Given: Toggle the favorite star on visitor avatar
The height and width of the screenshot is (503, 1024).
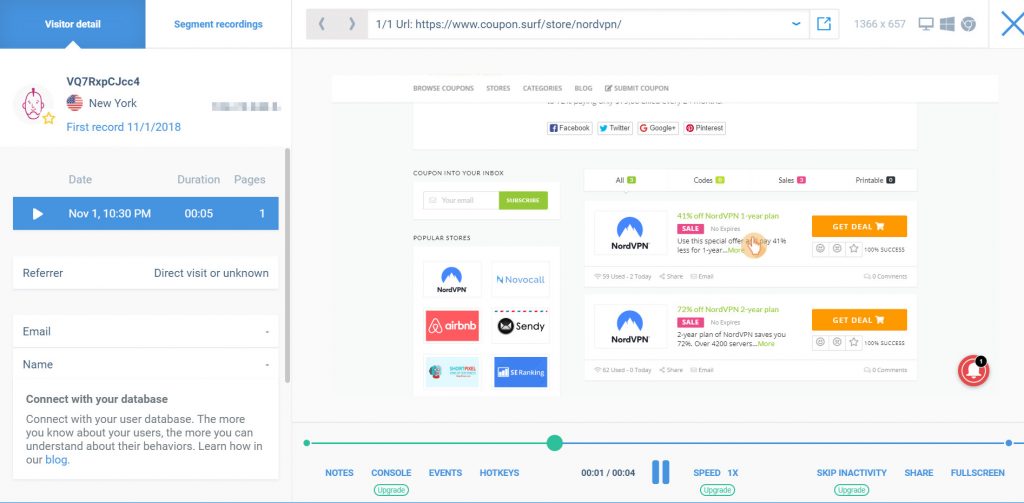Looking at the screenshot, I should pyautogui.click(x=48, y=118).
